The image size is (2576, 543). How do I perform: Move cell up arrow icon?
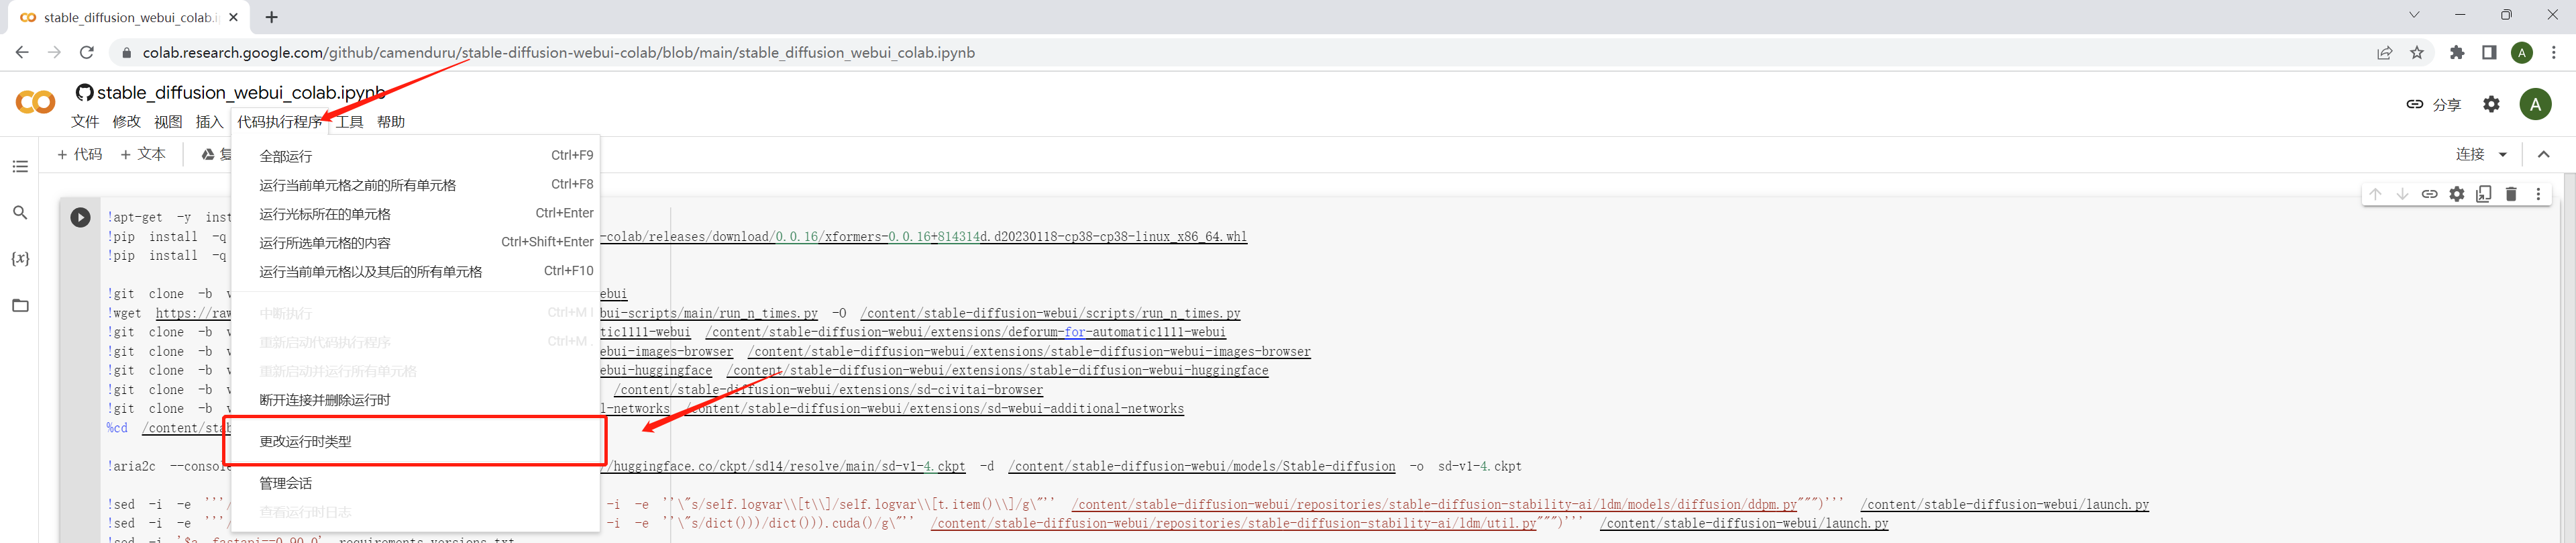(2375, 194)
